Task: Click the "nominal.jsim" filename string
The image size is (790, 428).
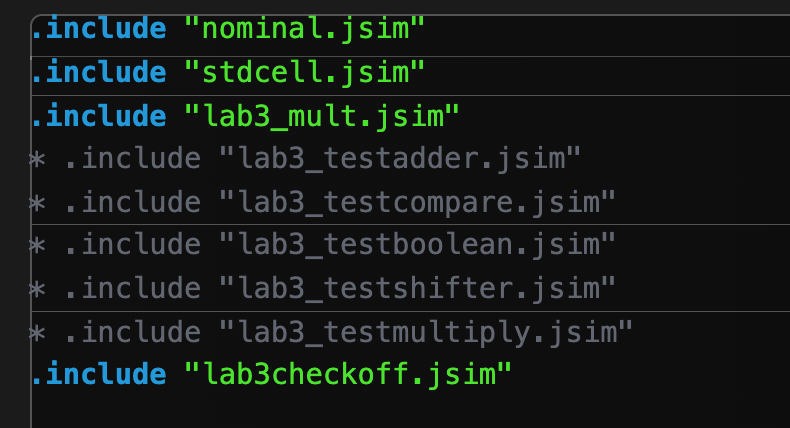Action: click(x=304, y=29)
